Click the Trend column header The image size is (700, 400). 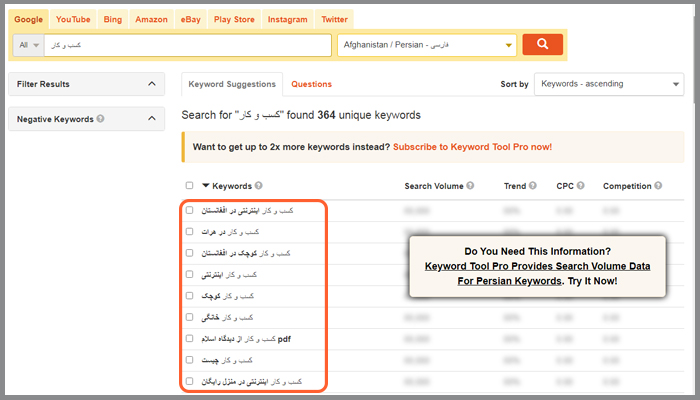tap(515, 186)
